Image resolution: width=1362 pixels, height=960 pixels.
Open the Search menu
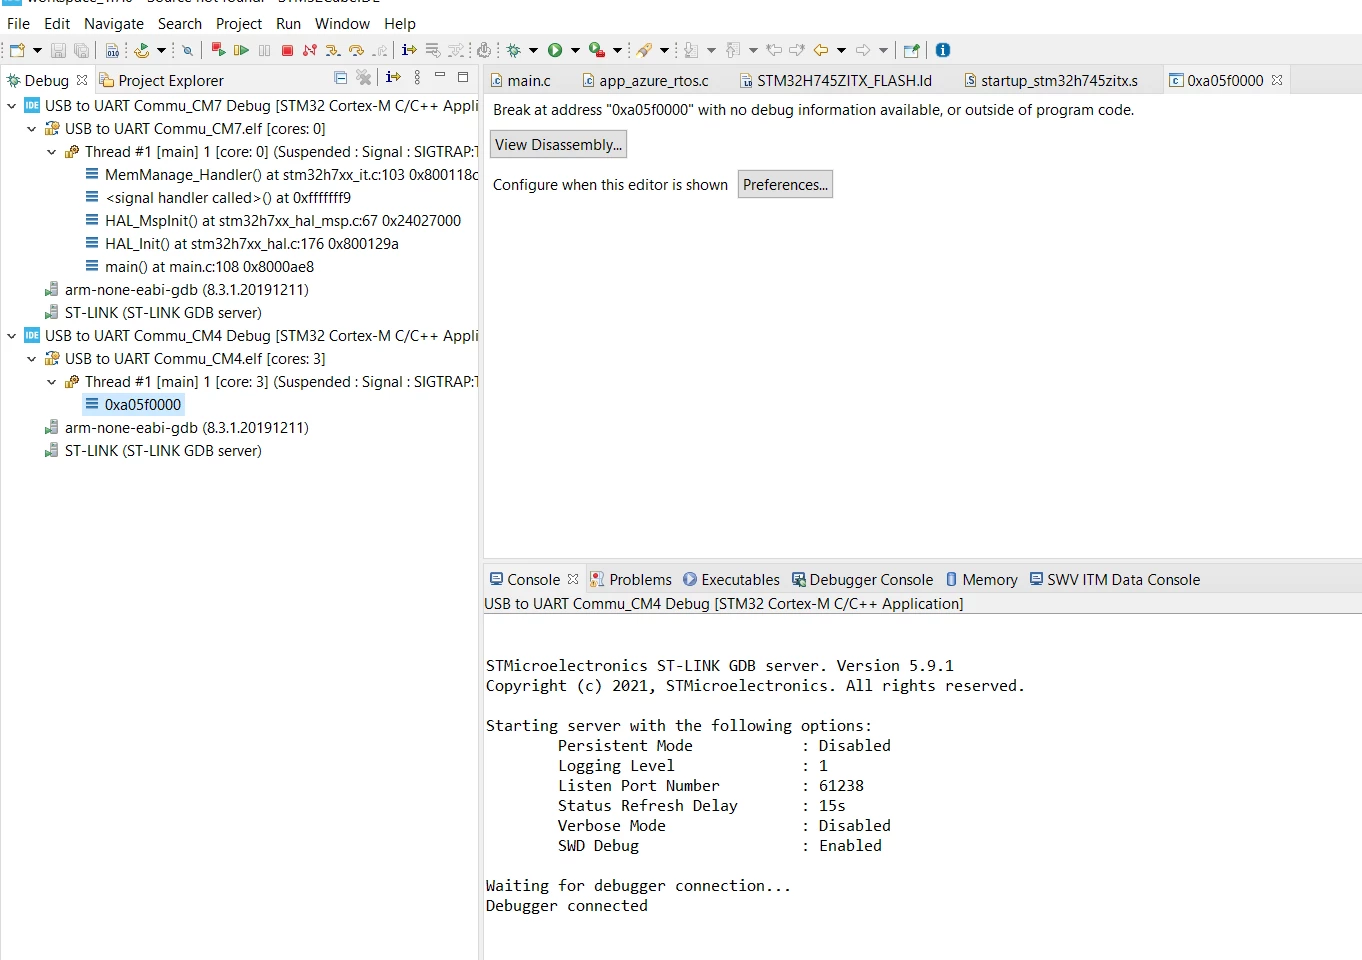point(180,23)
